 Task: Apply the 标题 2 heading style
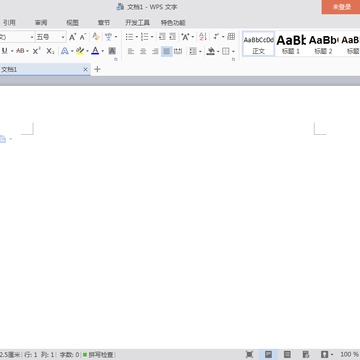(323, 44)
